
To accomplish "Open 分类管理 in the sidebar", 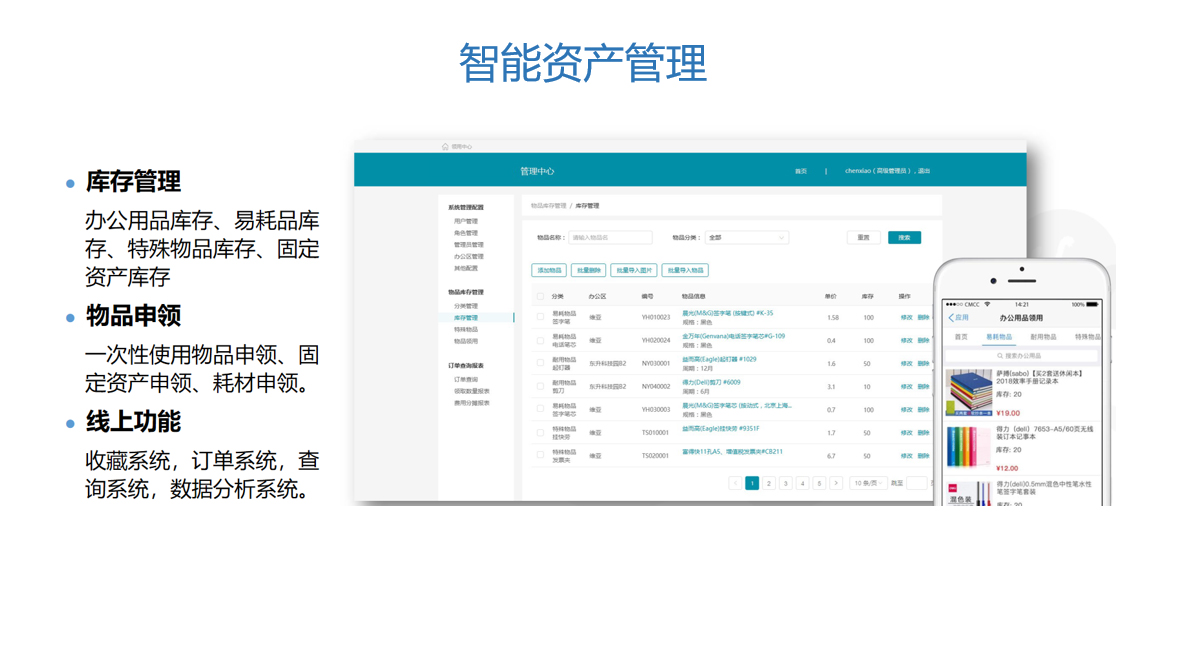I will pyautogui.click(x=466, y=306).
